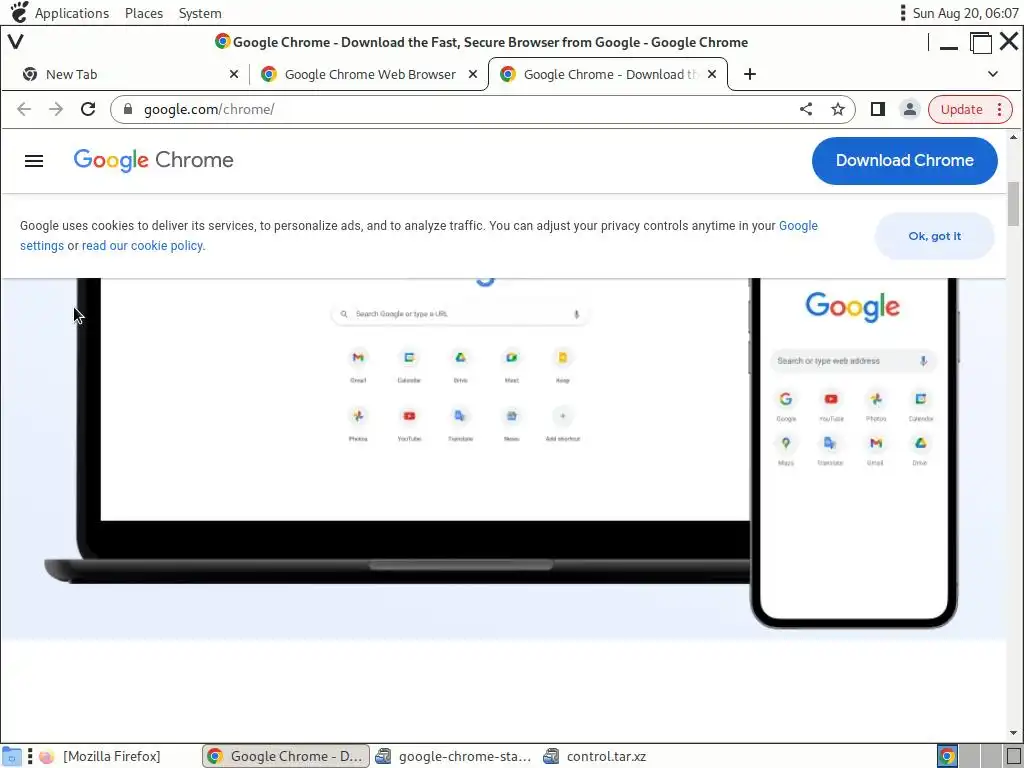This screenshot has height=768, width=1024.
Task: Click the laptop mockup image
Action: click(x=397, y=431)
